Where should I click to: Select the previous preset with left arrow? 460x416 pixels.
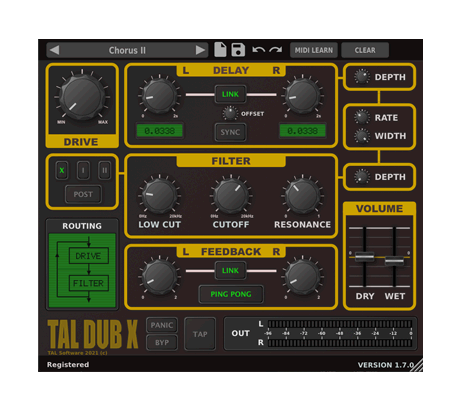pyautogui.click(x=54, y=50)
